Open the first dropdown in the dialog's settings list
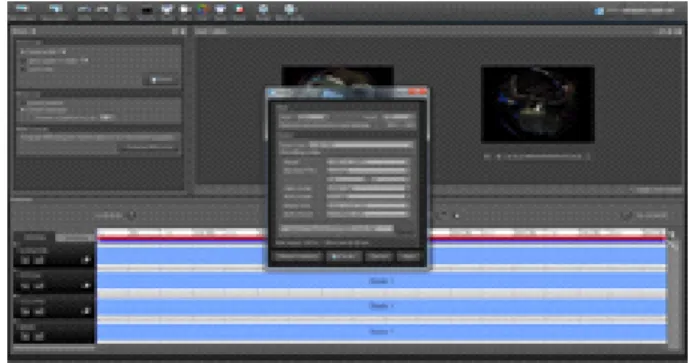Screen dimensions: 689x363 (x=368, y=162)
